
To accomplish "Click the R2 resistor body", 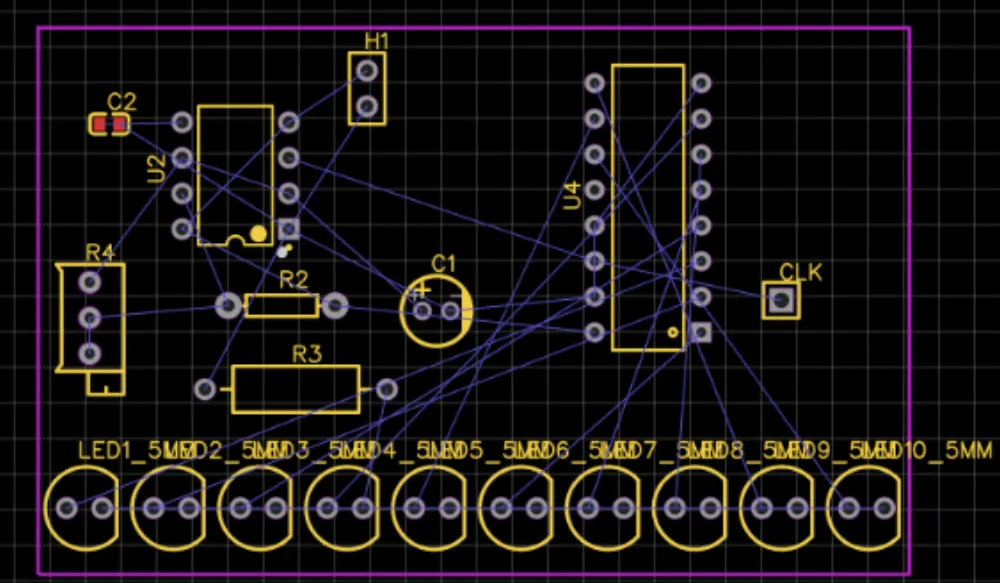I will click(x=282, y=305).
